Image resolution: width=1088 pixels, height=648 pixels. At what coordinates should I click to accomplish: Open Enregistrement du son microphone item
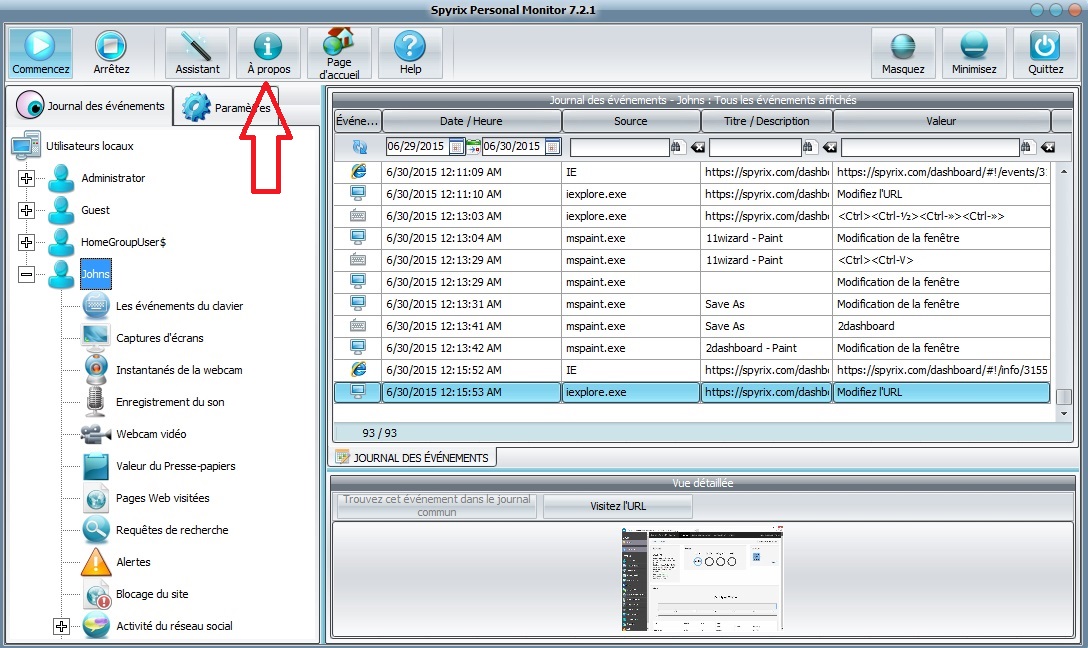click(170, 402)
